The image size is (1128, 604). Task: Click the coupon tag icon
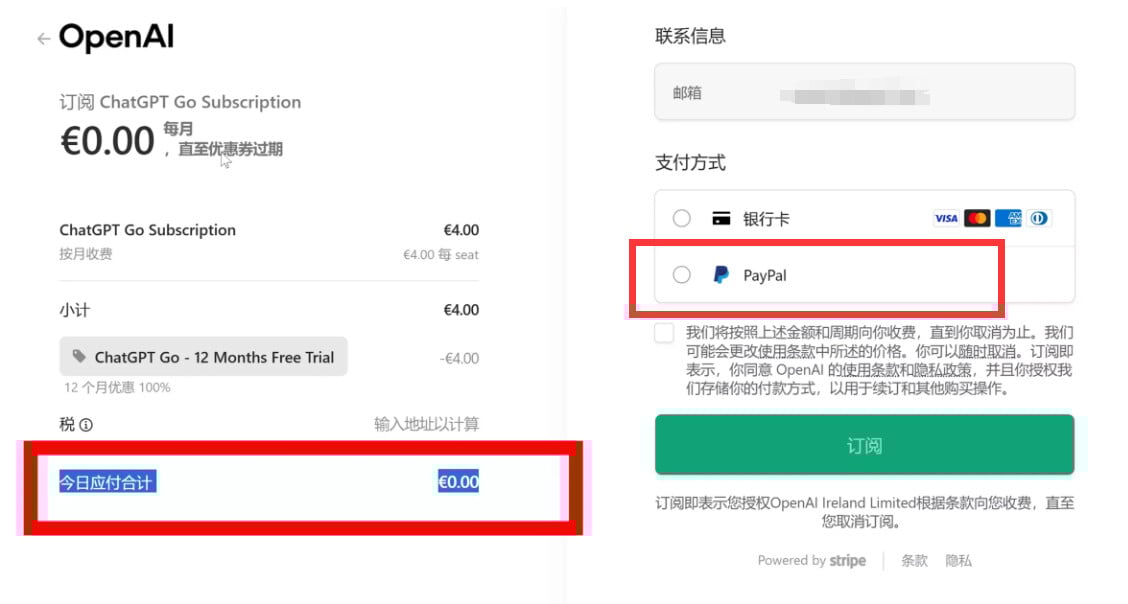(80, 356)
